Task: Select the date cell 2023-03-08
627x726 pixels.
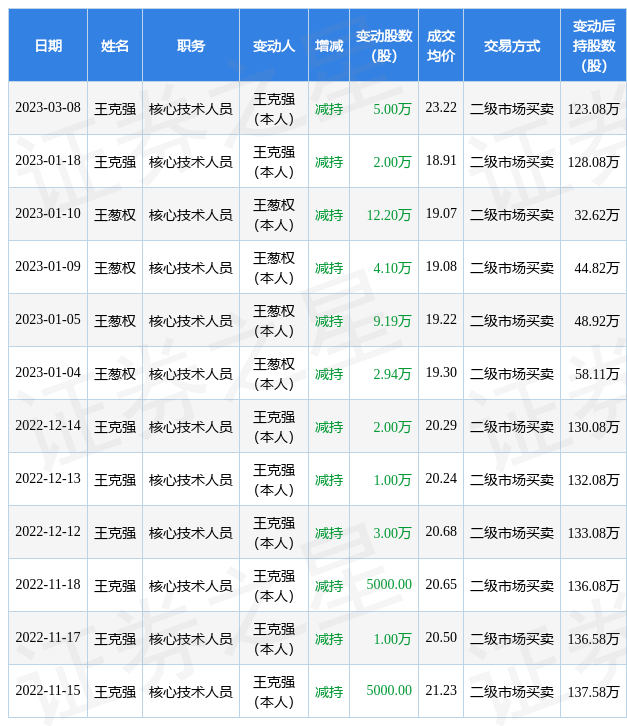Action: [x=48, y=107]
